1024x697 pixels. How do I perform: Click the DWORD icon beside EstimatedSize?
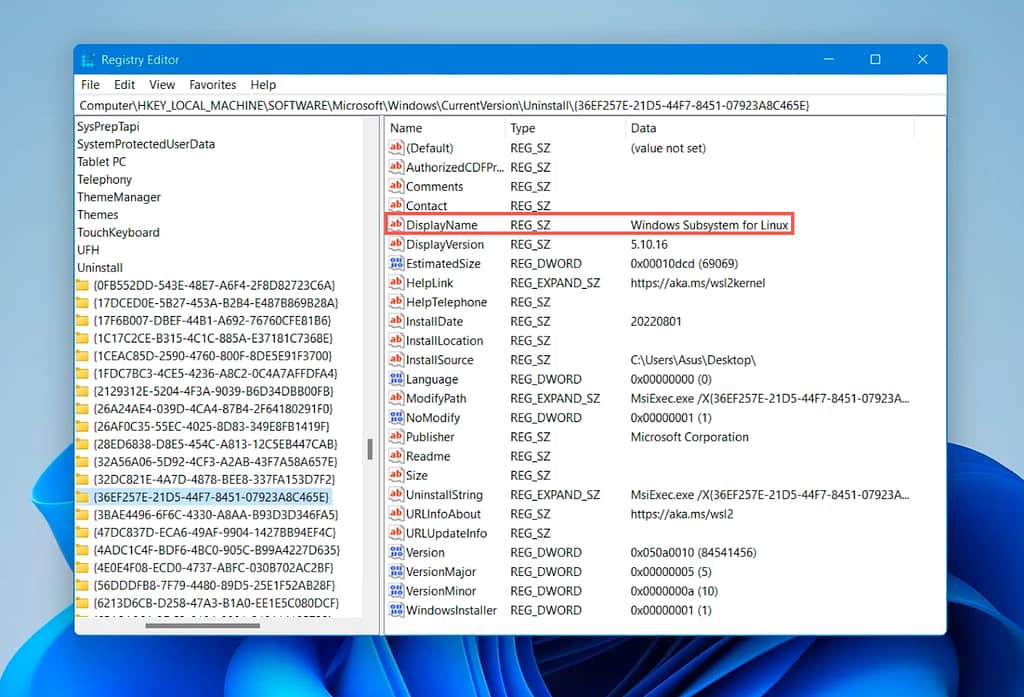[396, 263]
